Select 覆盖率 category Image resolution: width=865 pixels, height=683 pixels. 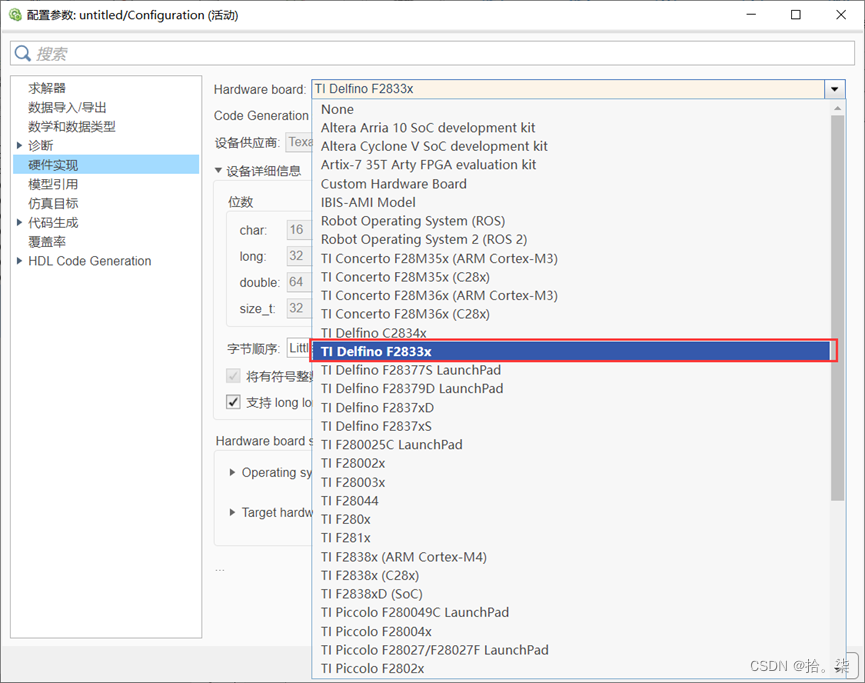pos(47,242)
